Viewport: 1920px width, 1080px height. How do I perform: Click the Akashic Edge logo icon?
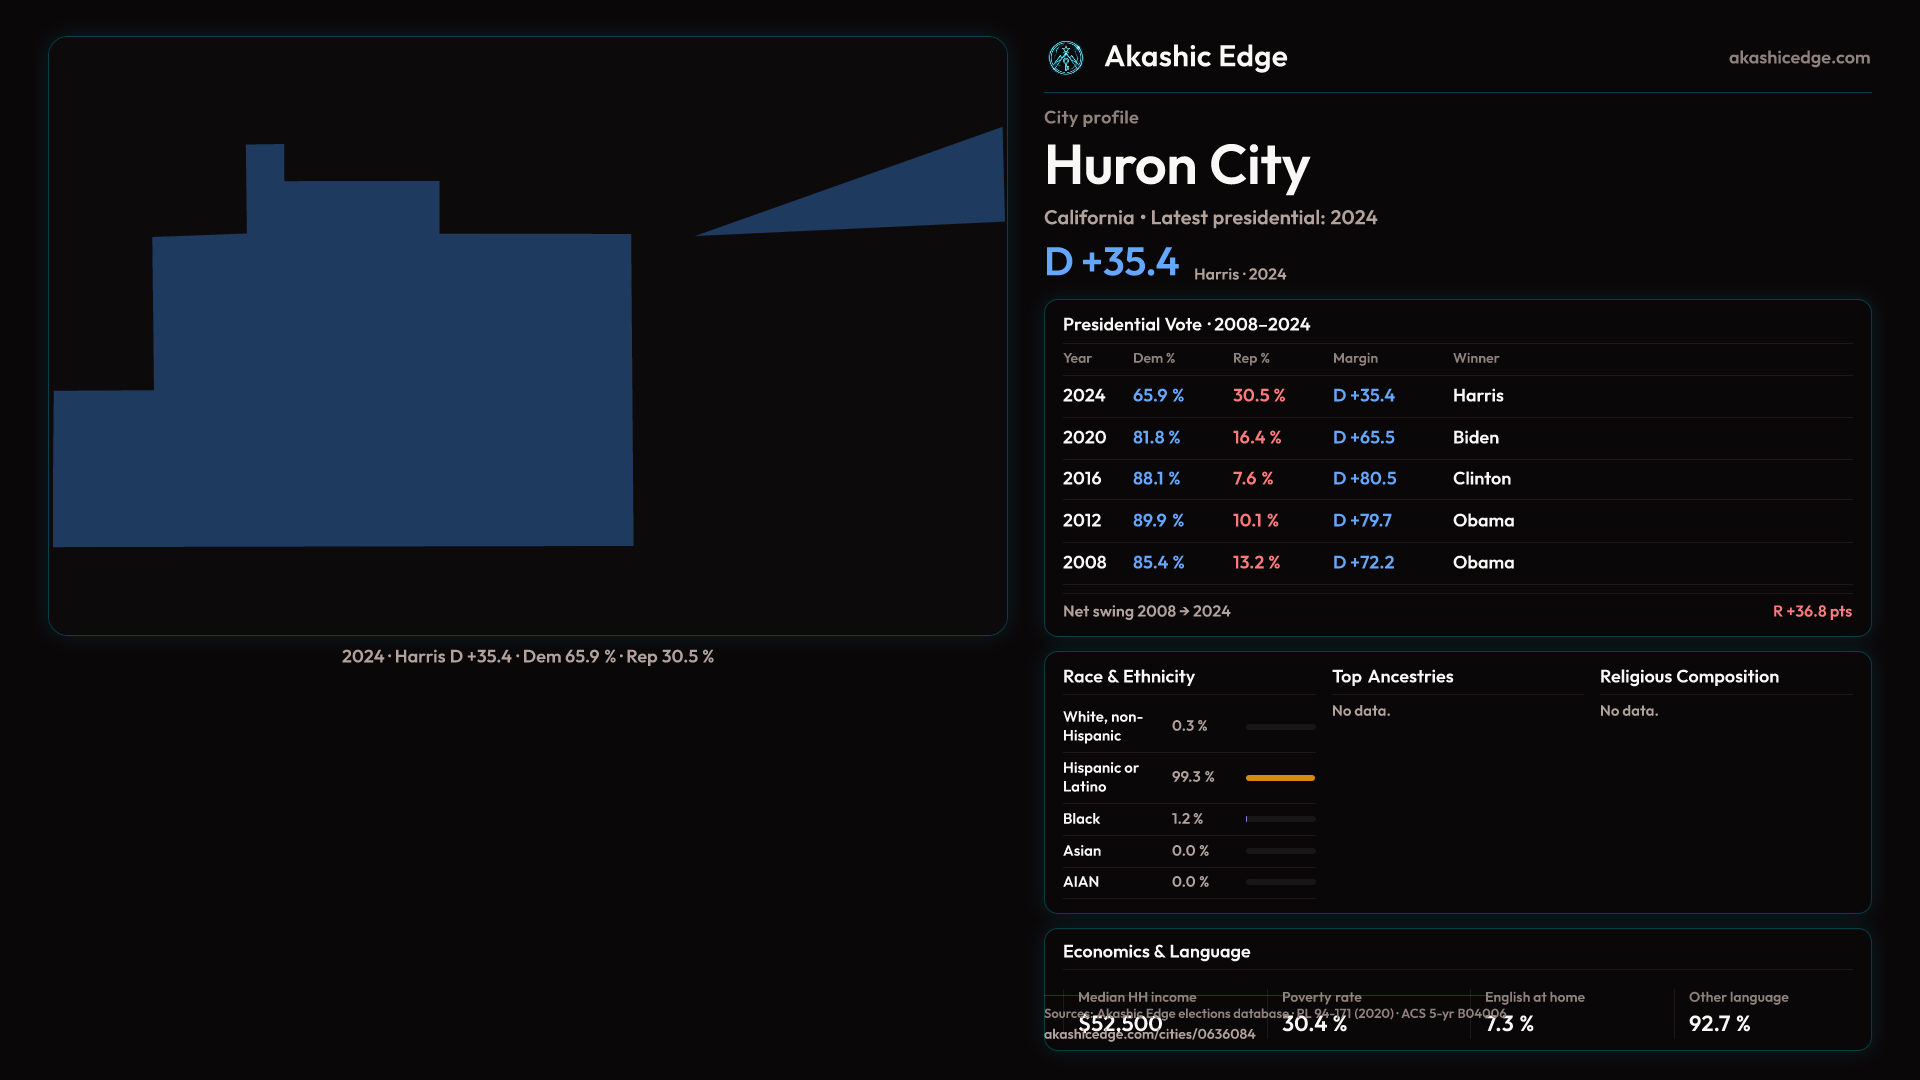click(x=1065, y=58)
